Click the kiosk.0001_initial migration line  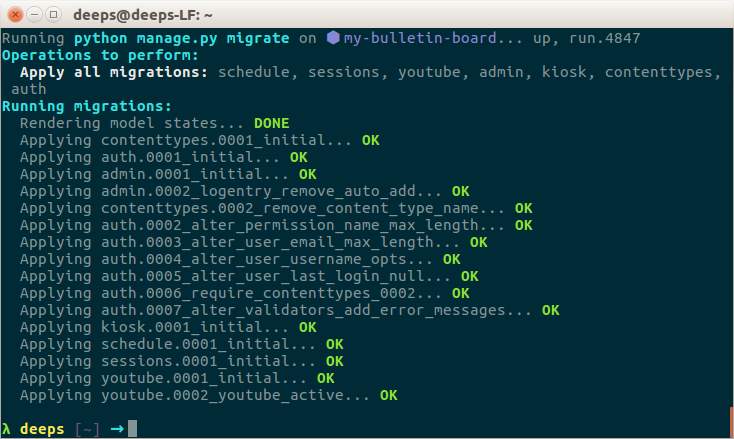168,327
